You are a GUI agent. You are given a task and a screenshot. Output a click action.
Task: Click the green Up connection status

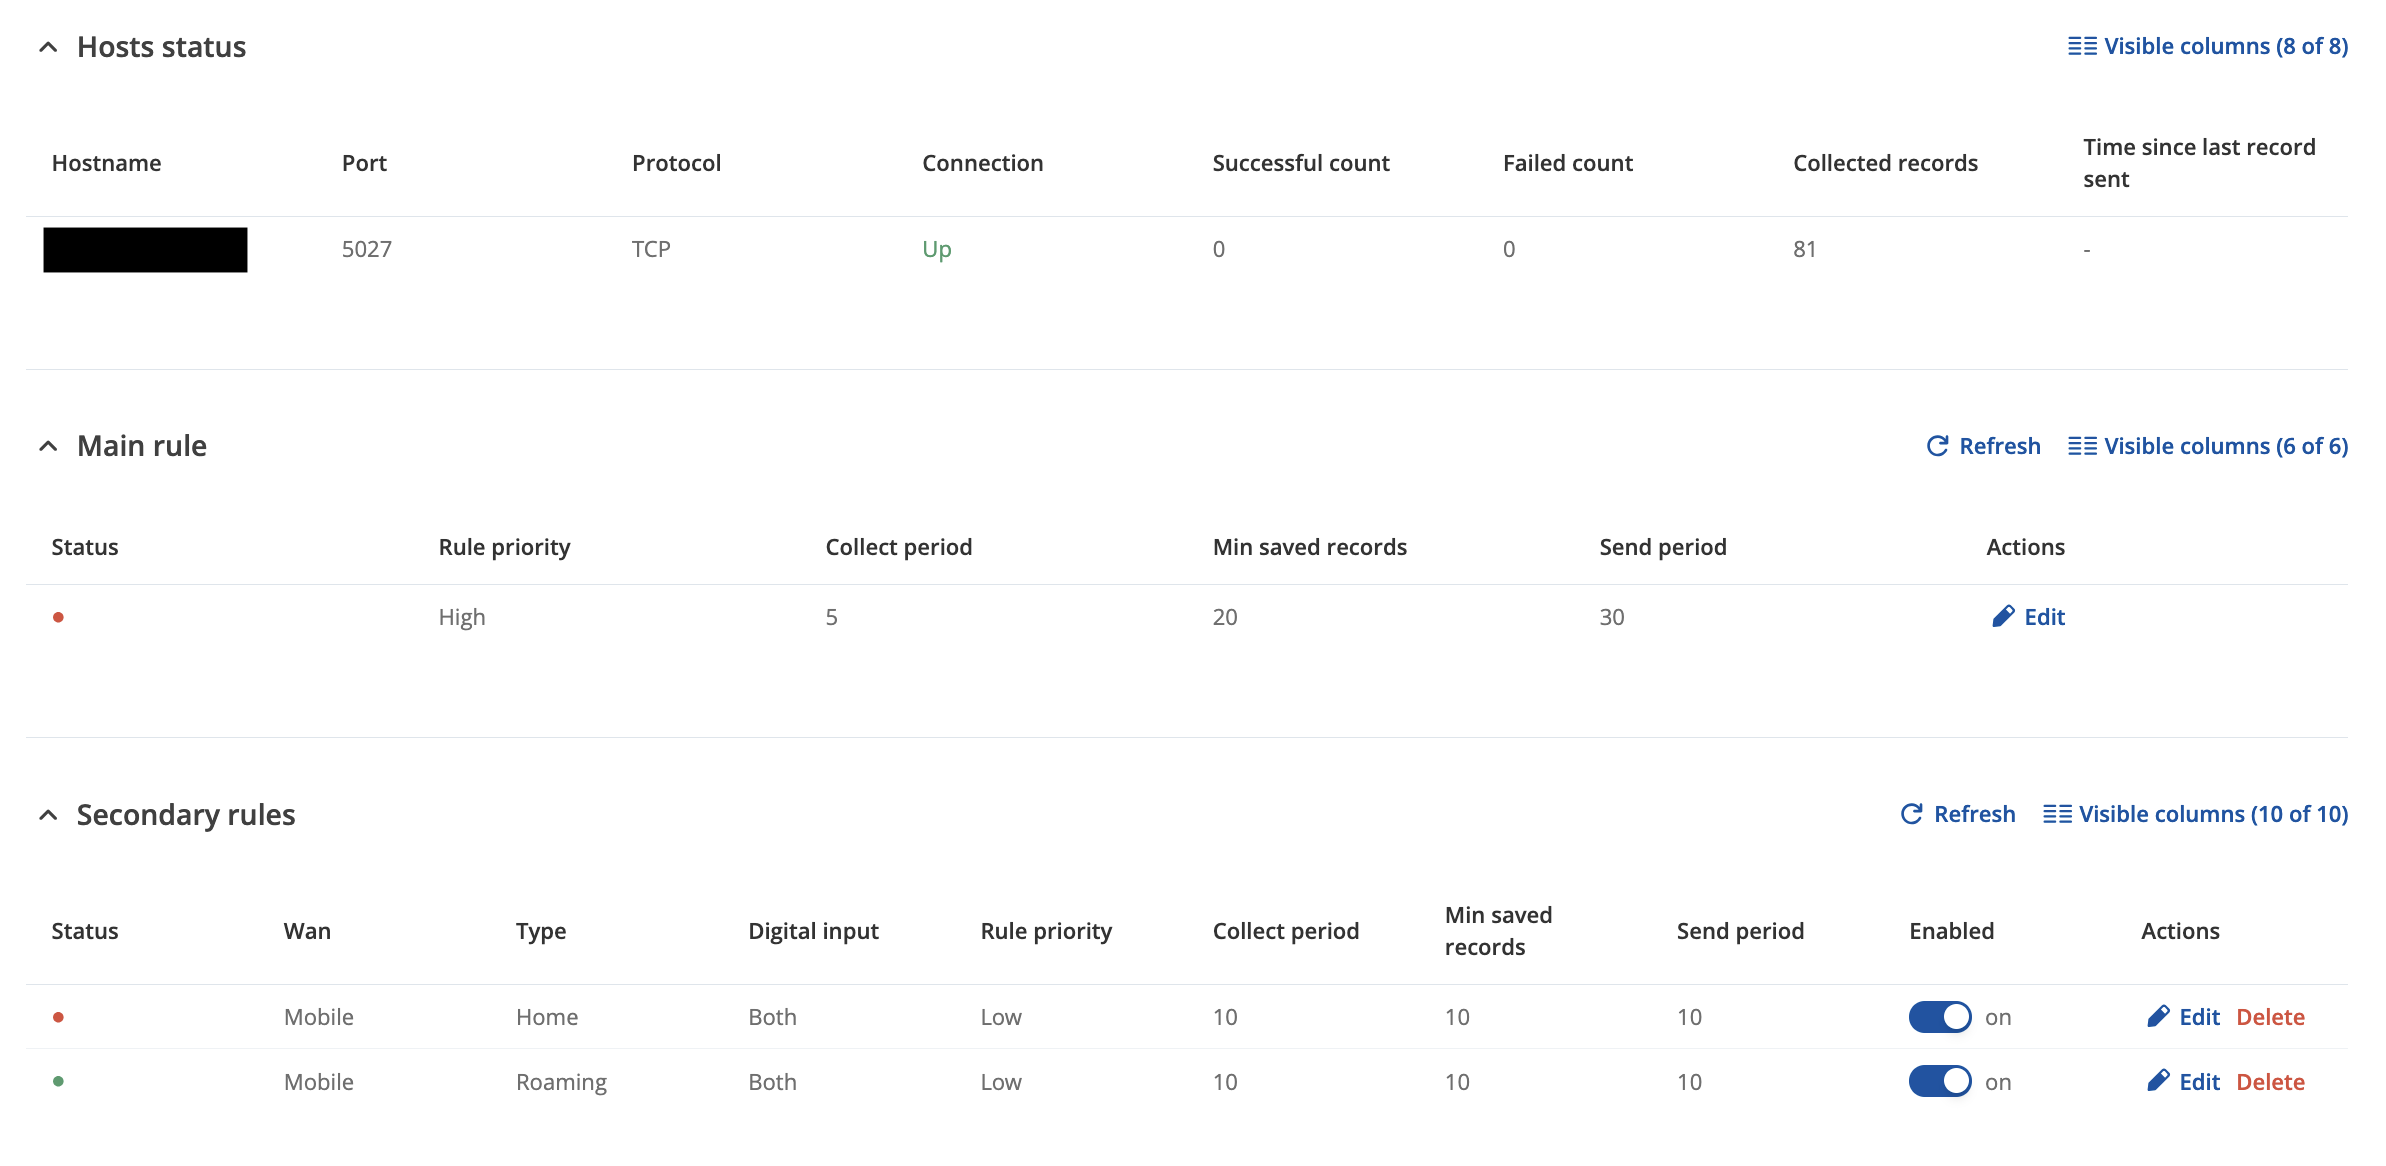936,249
